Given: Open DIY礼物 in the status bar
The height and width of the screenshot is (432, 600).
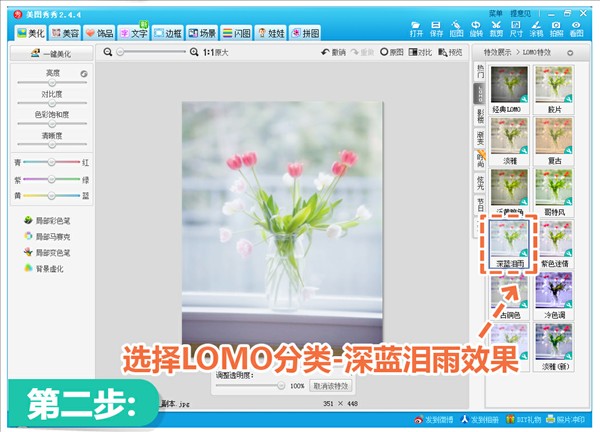Looking at the screenshot, I should pos(523,419).
